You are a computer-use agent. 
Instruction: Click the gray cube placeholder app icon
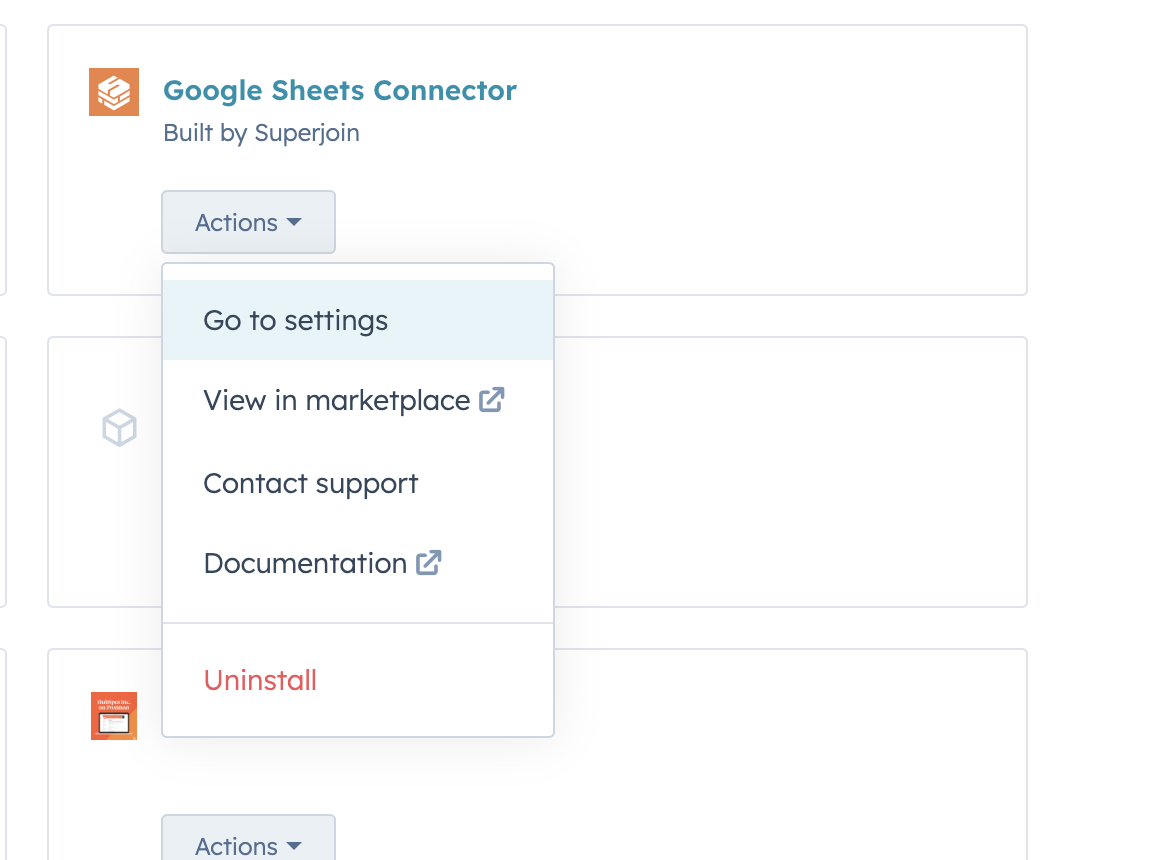click(119, 429)
